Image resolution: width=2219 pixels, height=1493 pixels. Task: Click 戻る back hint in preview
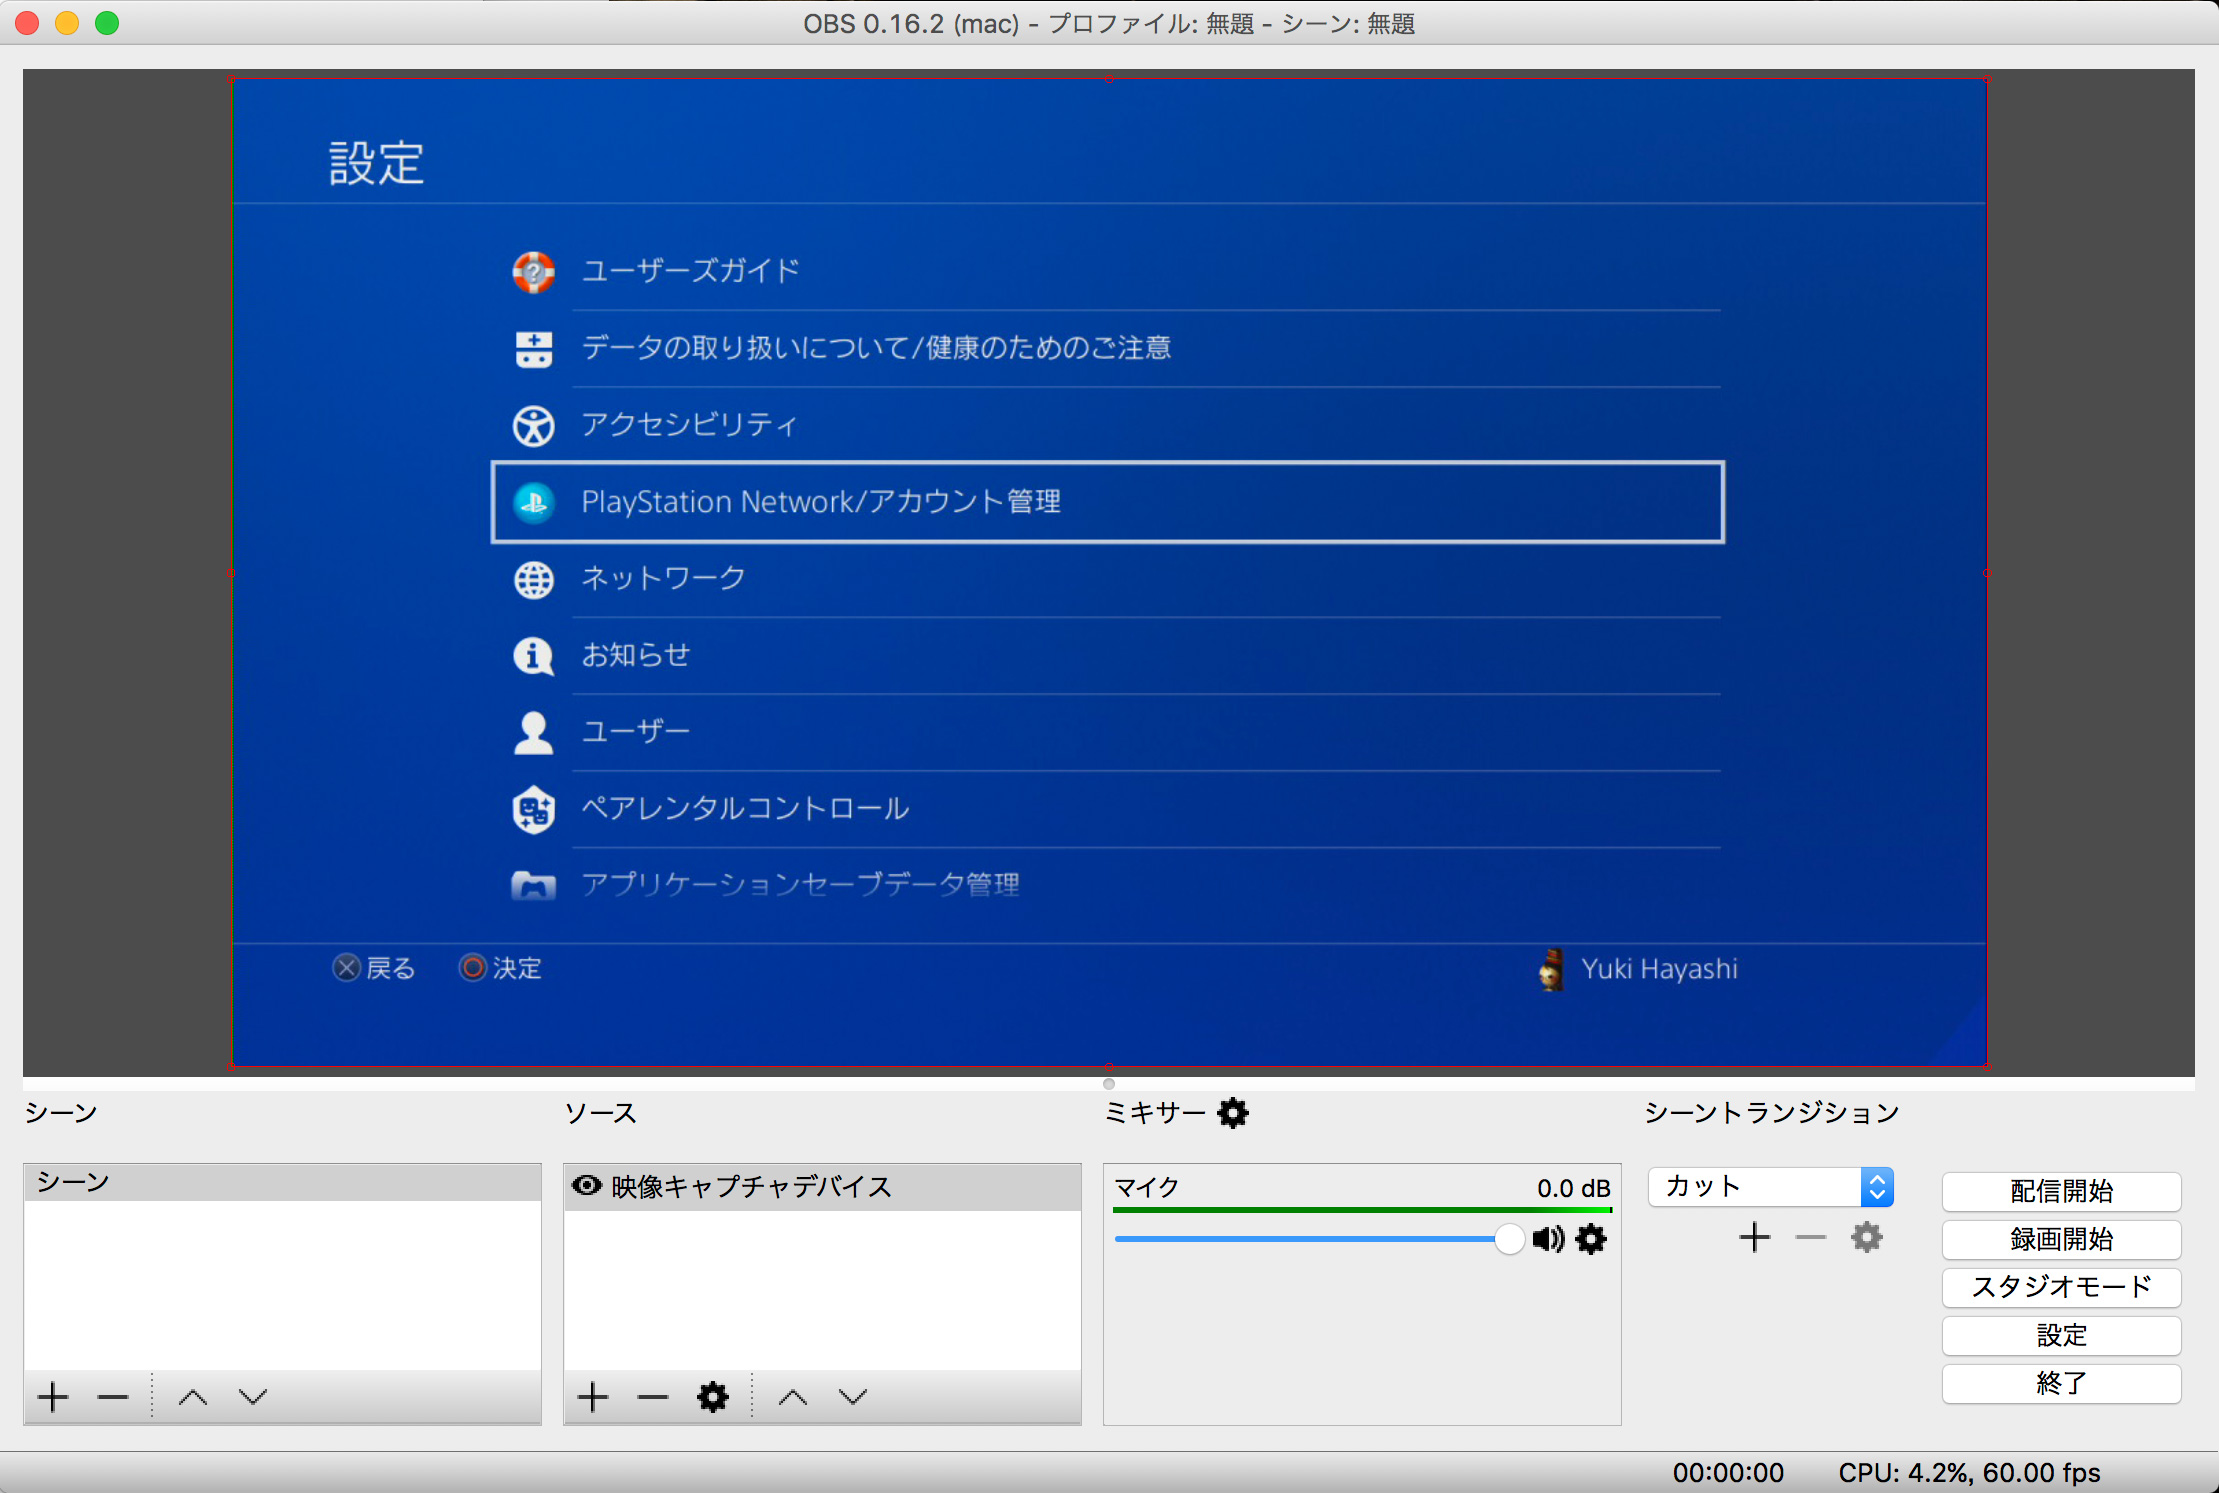pyautogui.click(x=374, y=968)
